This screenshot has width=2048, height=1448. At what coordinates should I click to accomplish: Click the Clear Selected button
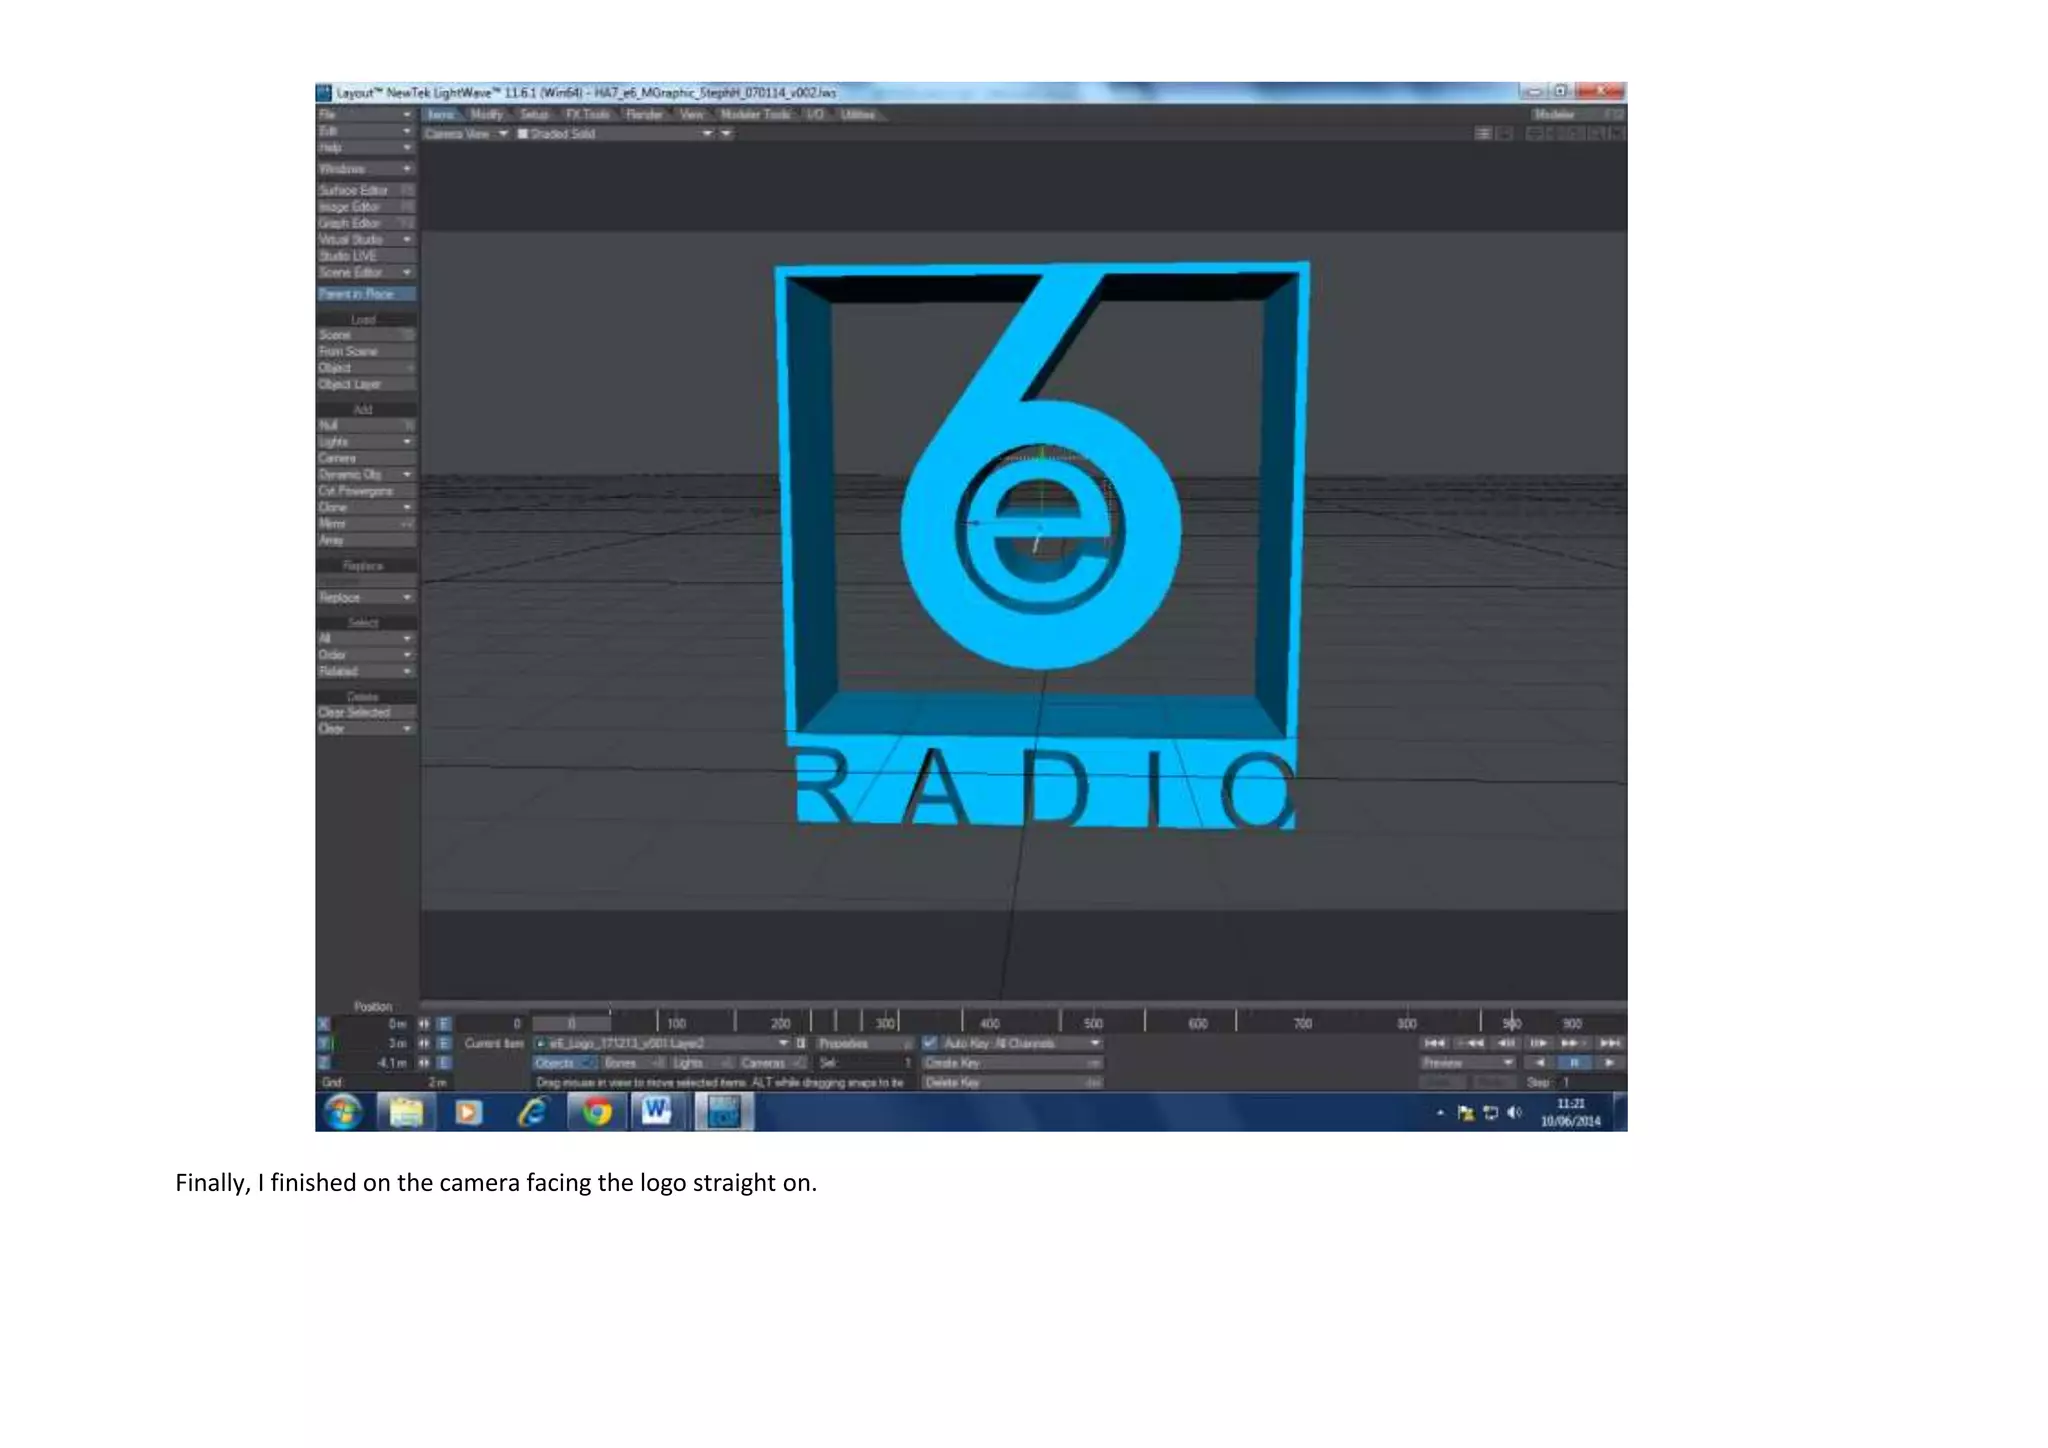[365, 712]
